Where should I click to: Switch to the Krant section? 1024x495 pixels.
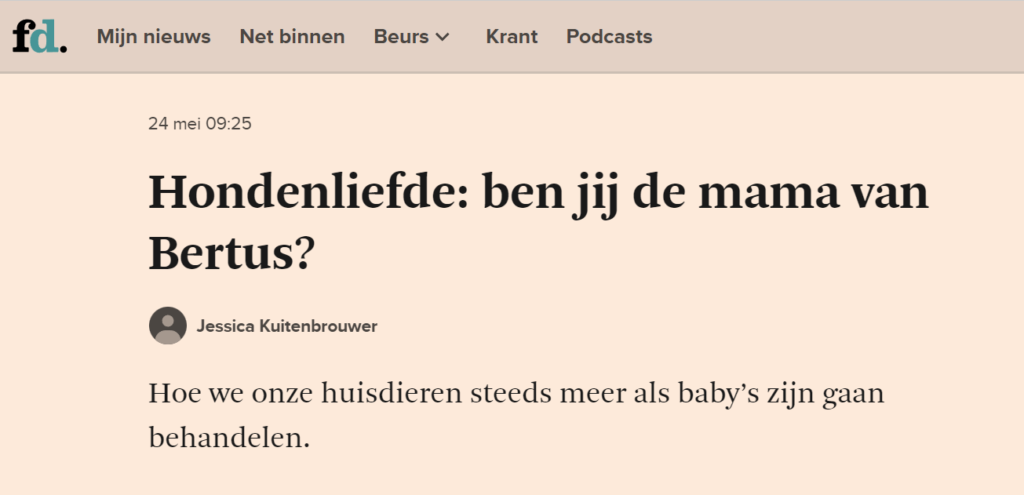click(x=511, y=37)
